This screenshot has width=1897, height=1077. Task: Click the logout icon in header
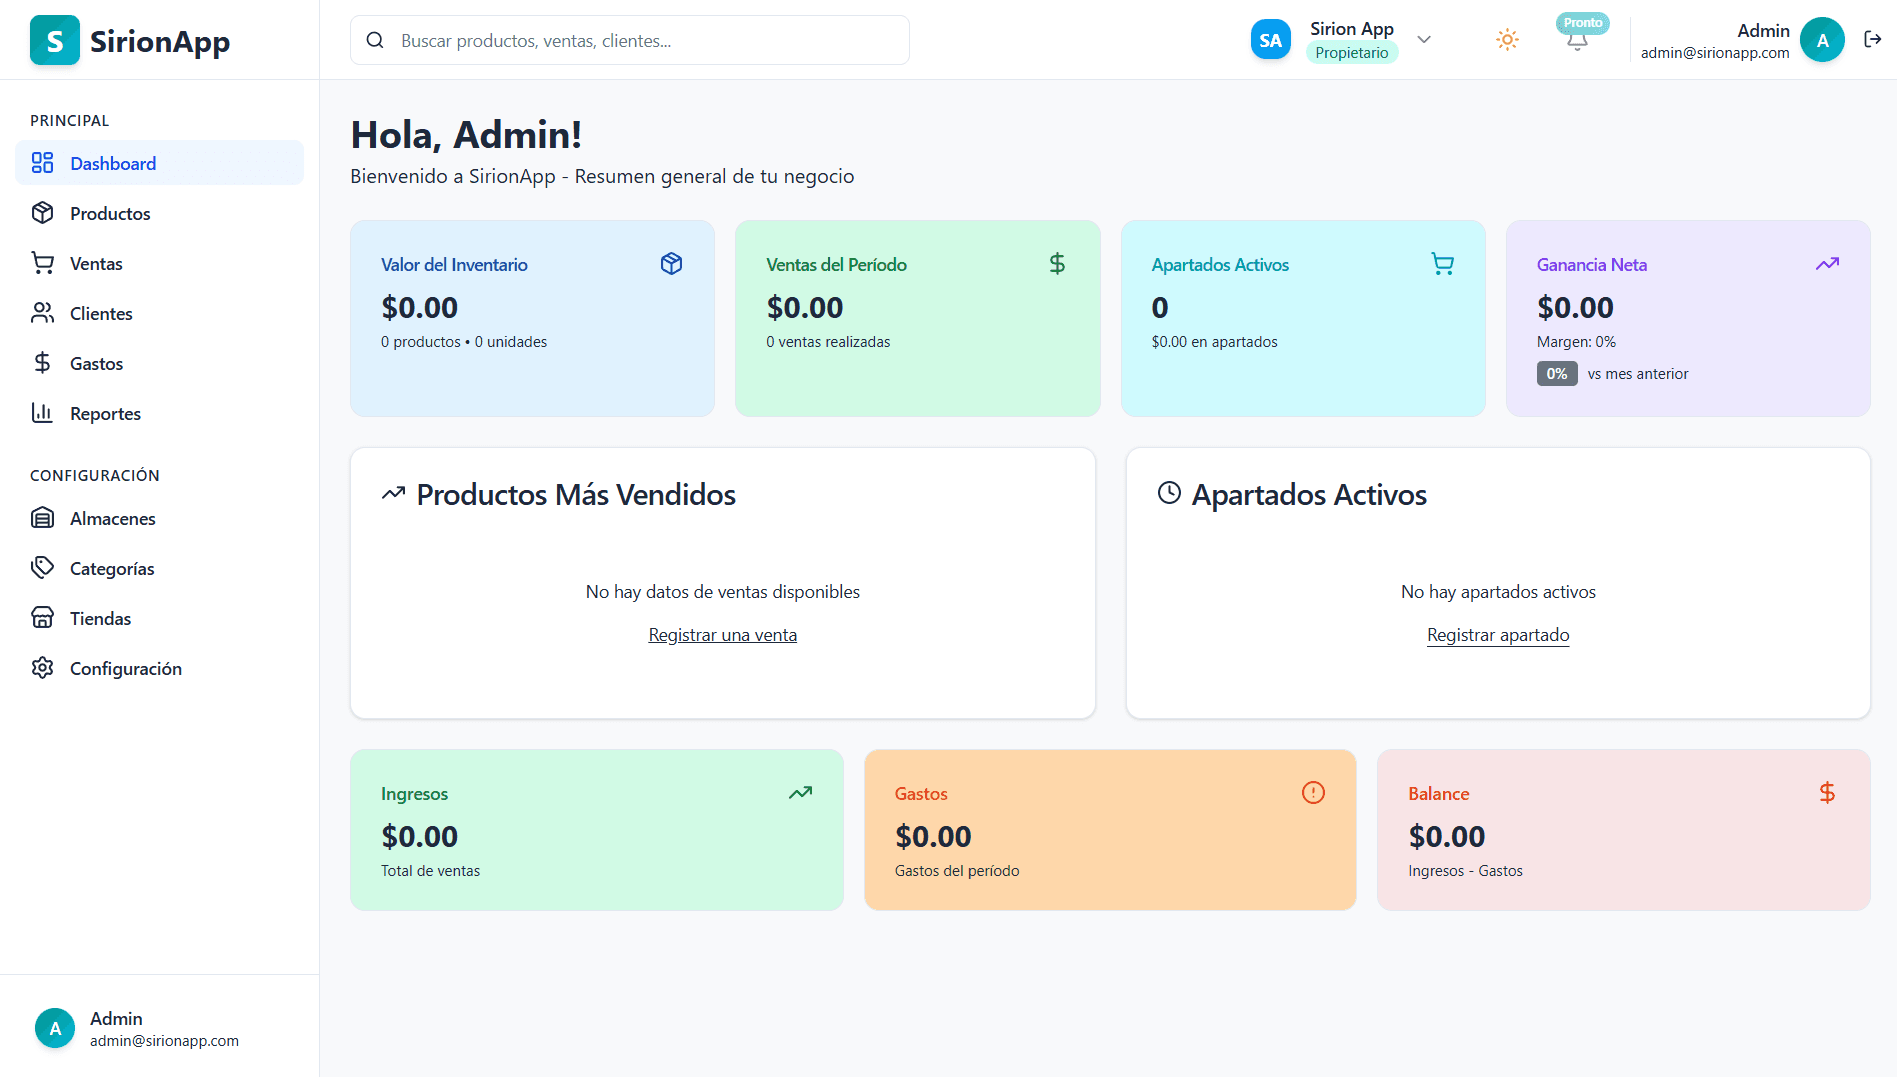pos(1872,40)
